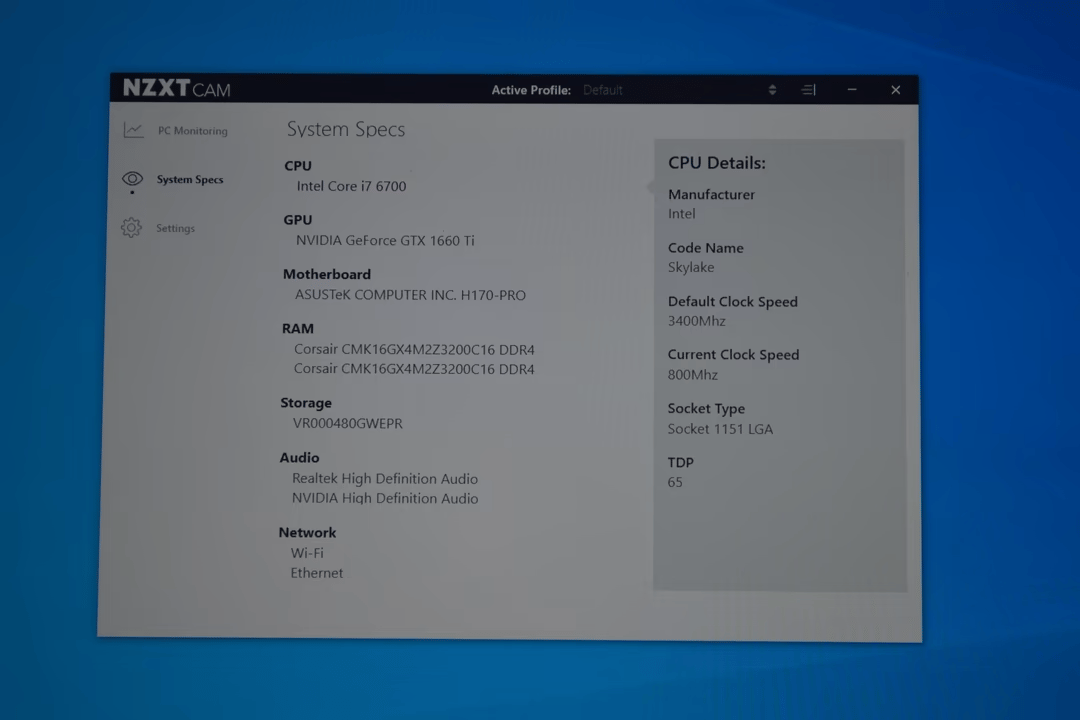The image size is (1080, 720).
Task: Click the Active Profile label
Action: [x=531, y=90]
